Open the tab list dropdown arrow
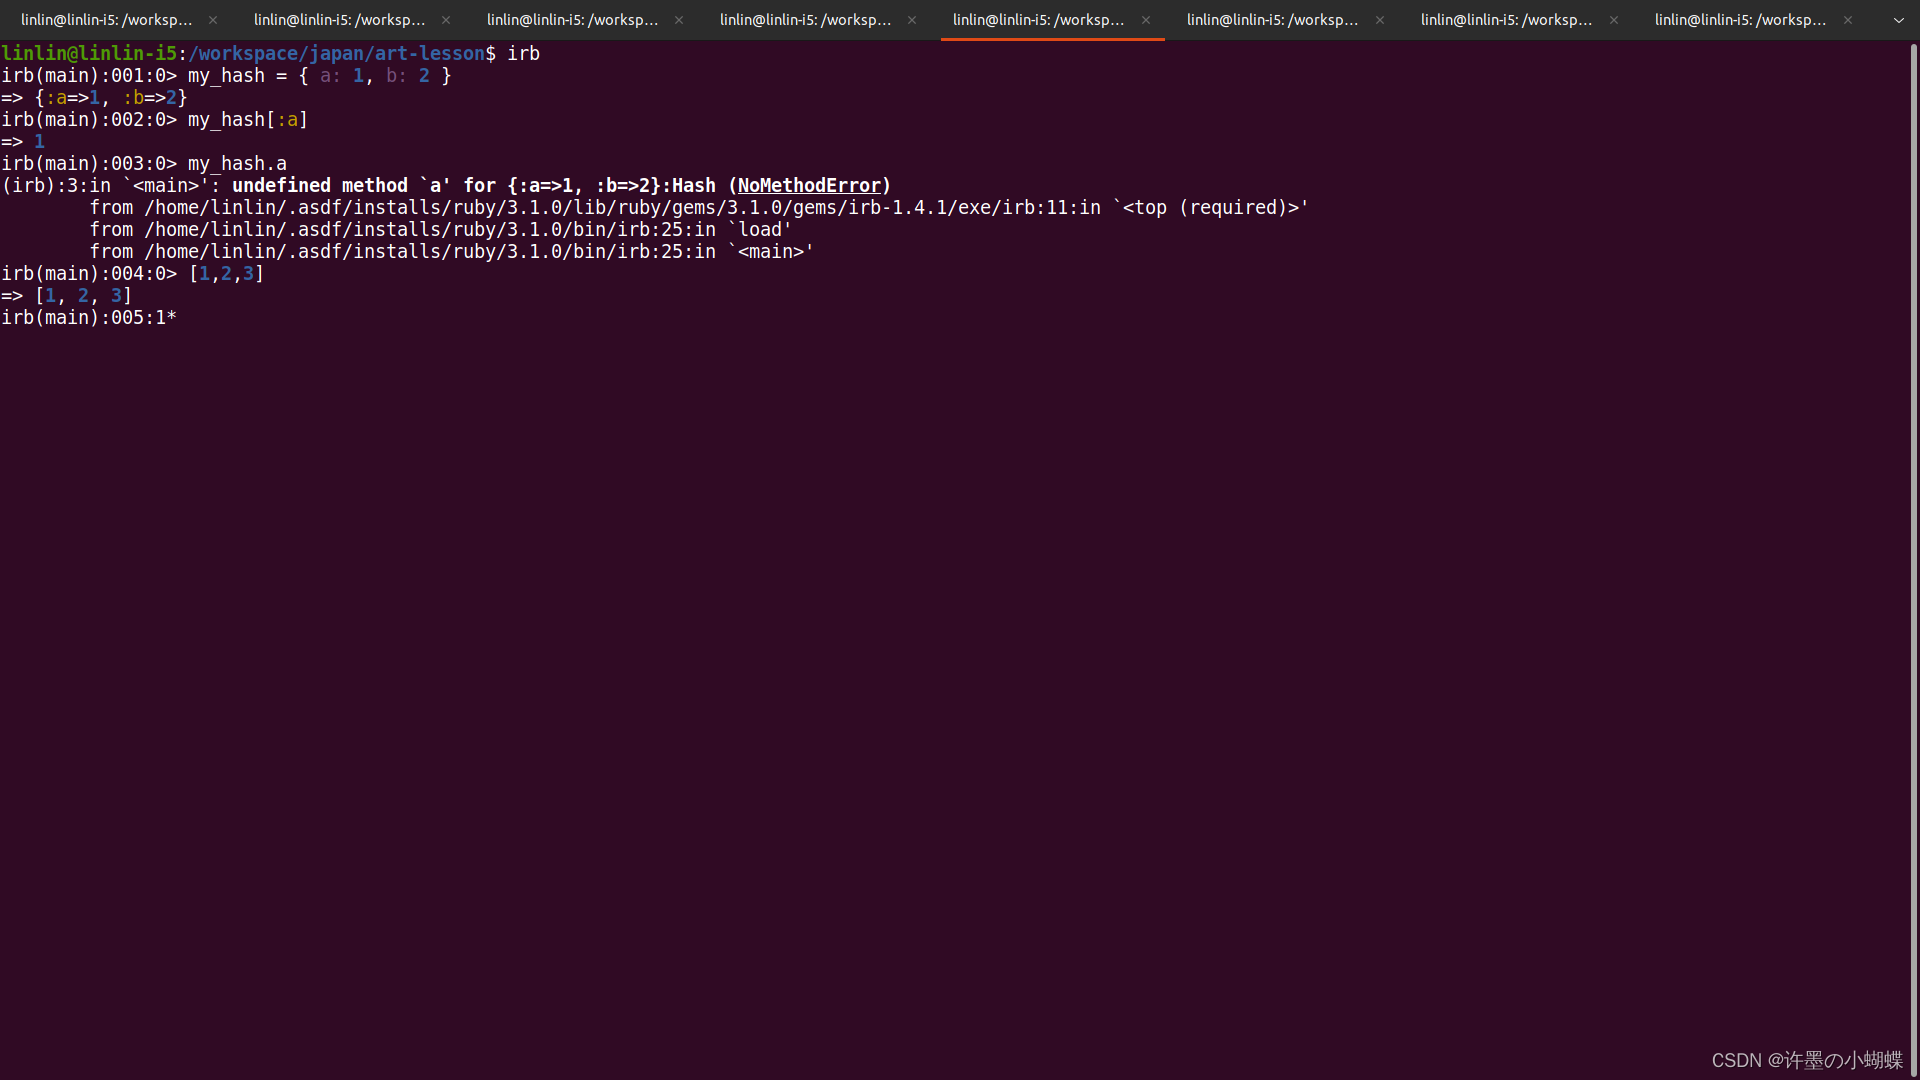 pyautogui.click(x=1899, y=20)
